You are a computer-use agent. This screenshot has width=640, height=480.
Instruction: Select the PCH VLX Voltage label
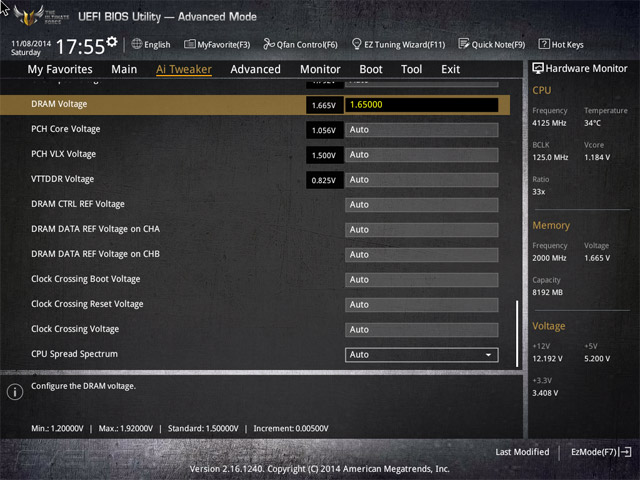[64, 154]
